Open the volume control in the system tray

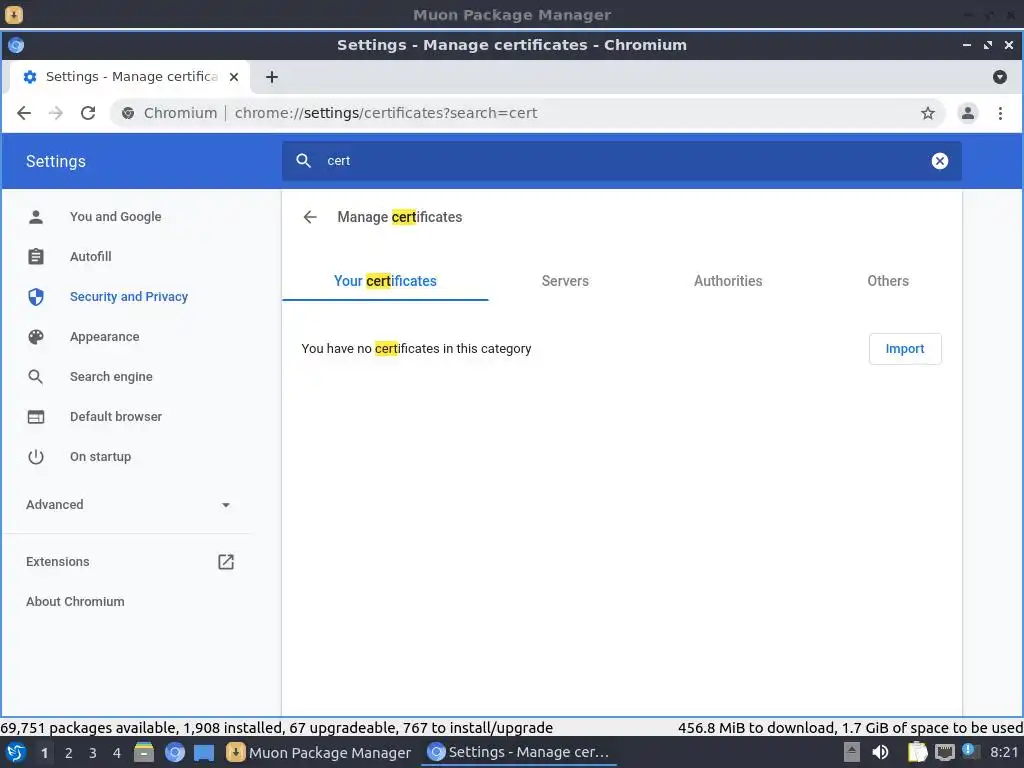pos(880,752)
